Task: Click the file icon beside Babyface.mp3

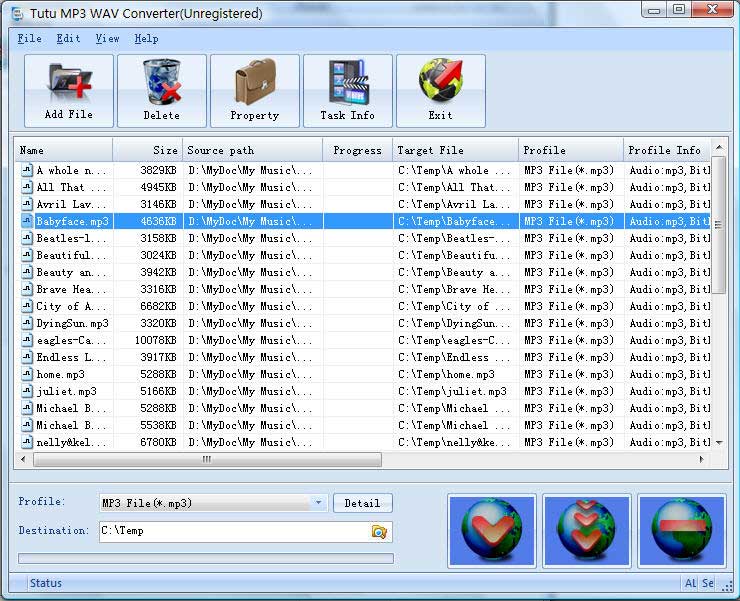Action: point(27,221)
